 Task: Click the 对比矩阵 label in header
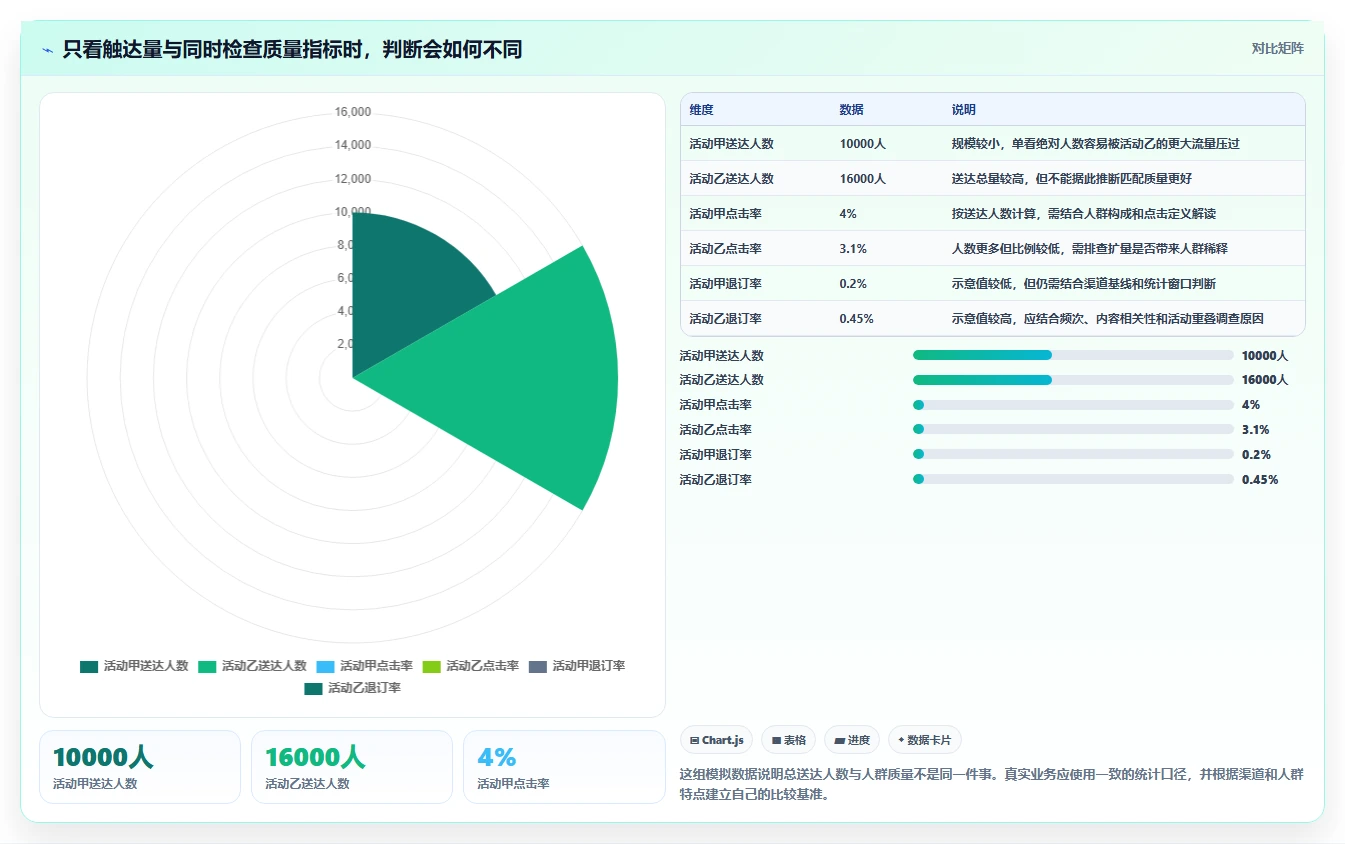1278,48
